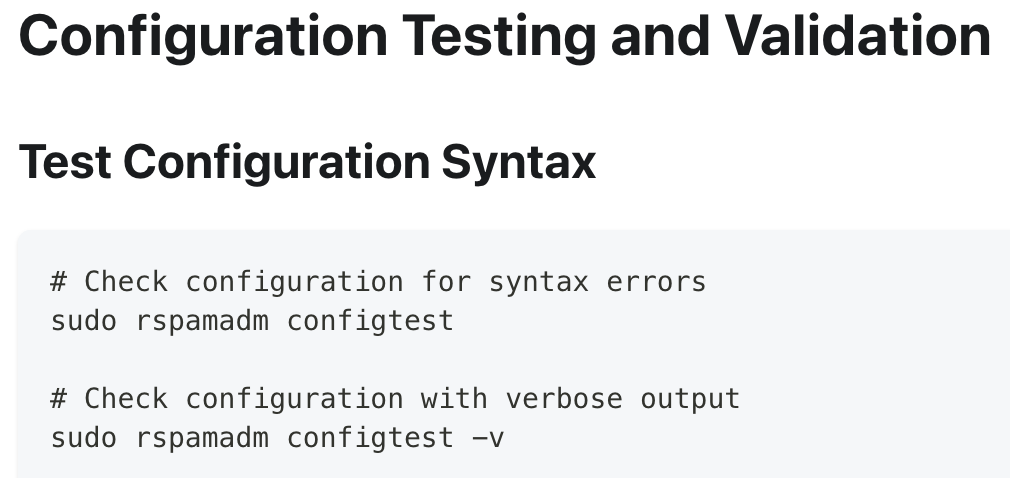
Task: Click the word "errors" in the first comment
Action: point(656,282)
